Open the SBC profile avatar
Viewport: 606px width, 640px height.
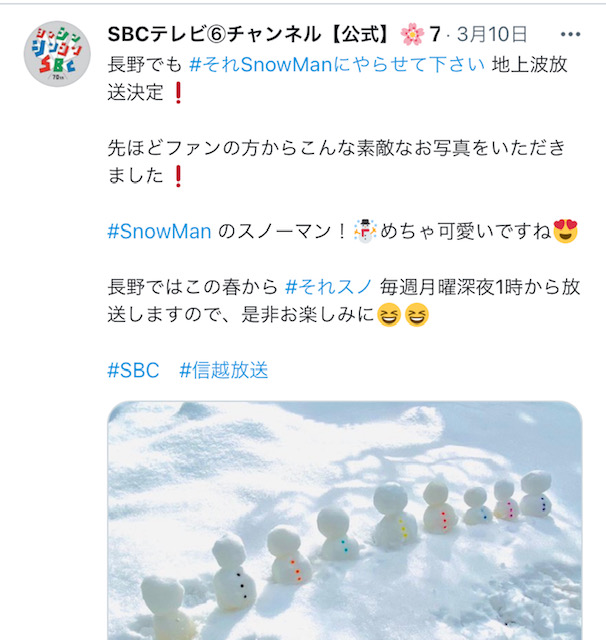pyautogui.click(x=57, y=53)
